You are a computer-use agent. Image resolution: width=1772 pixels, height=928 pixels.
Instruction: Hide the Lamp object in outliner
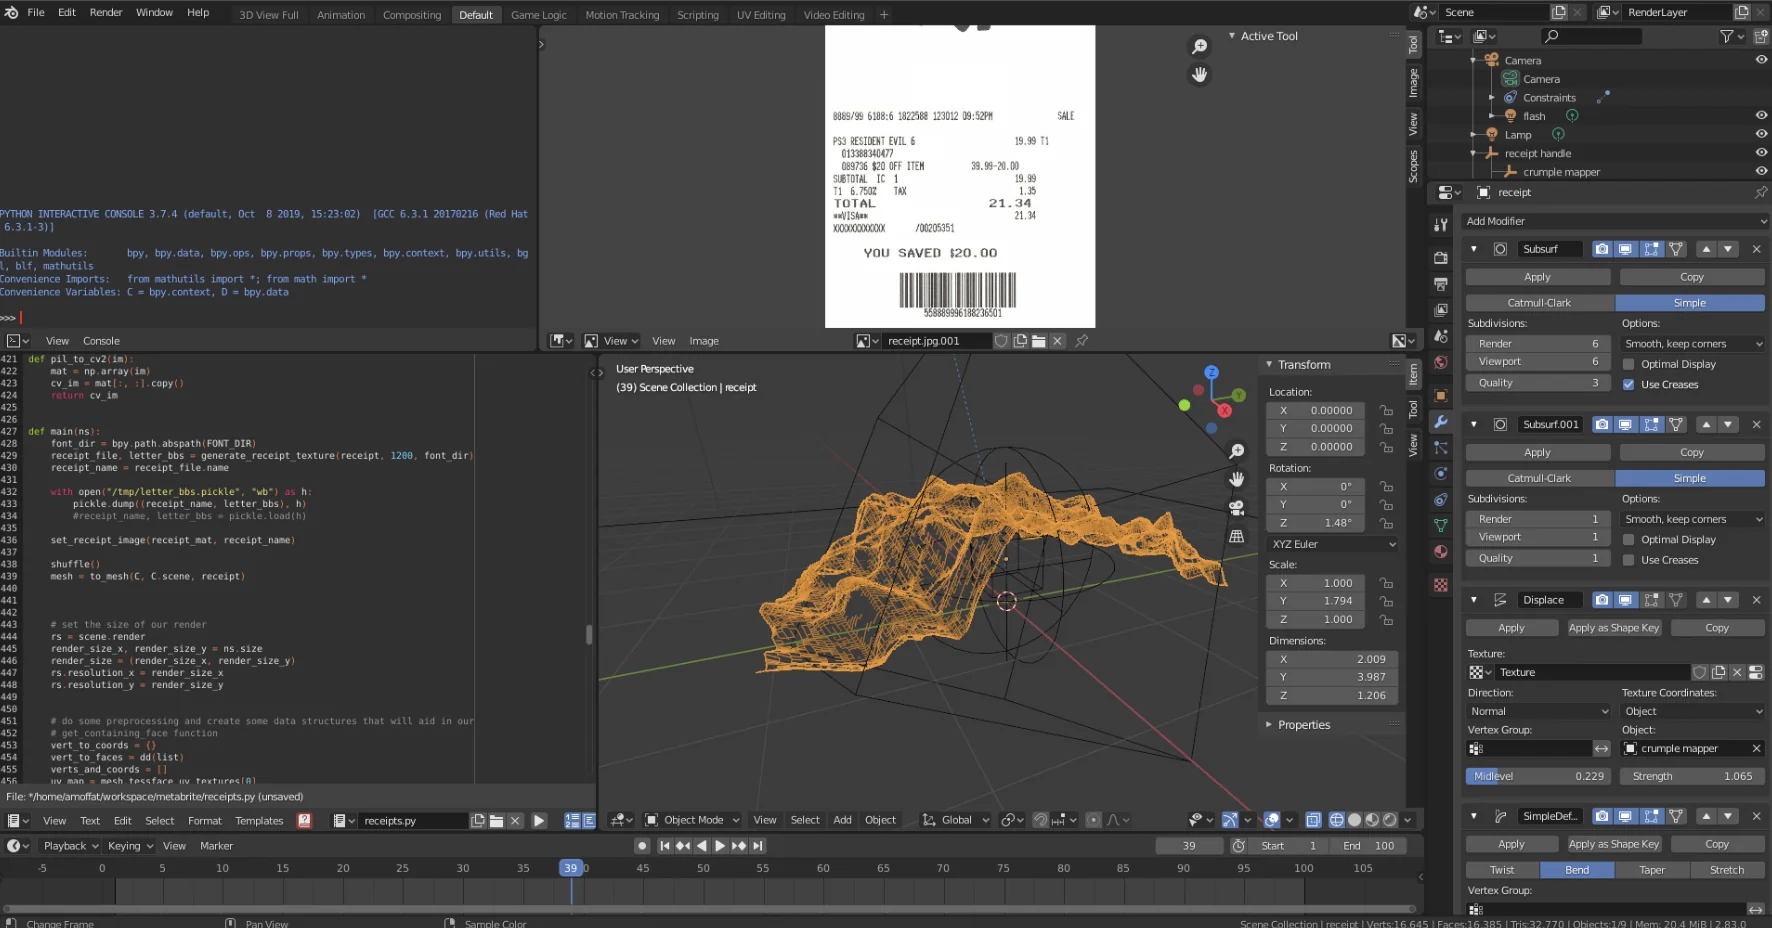(x=1761, y=134)
